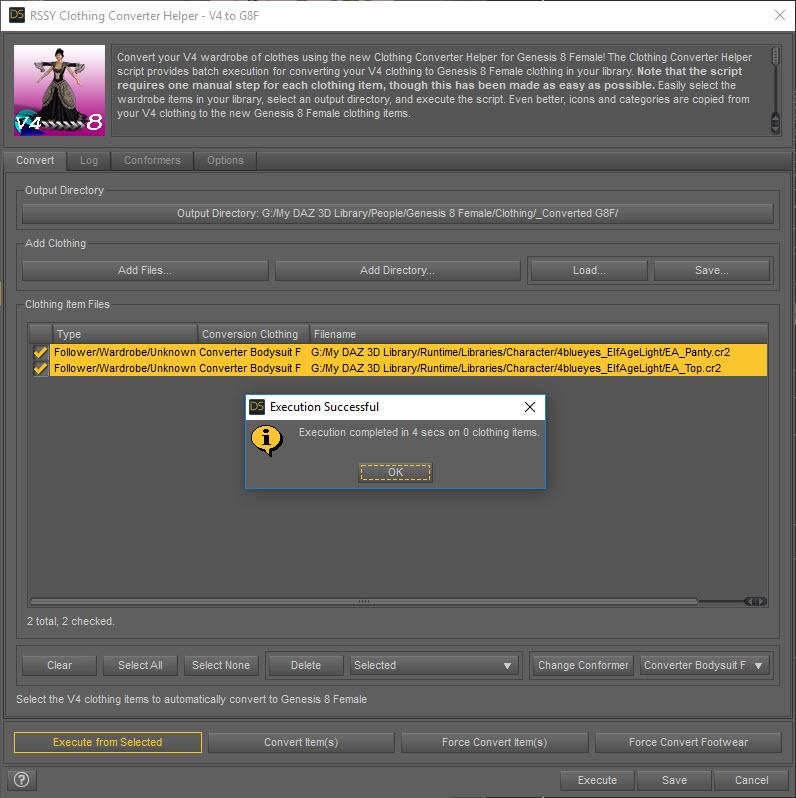Click Add Directory... button

click(397, 270)
